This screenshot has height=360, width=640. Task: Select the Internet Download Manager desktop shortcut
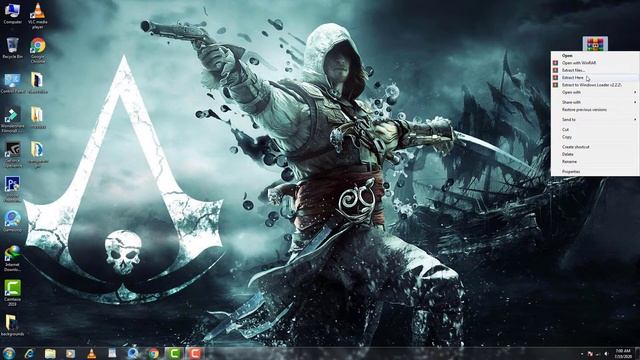pyautogui.click(x=12, y=258)
